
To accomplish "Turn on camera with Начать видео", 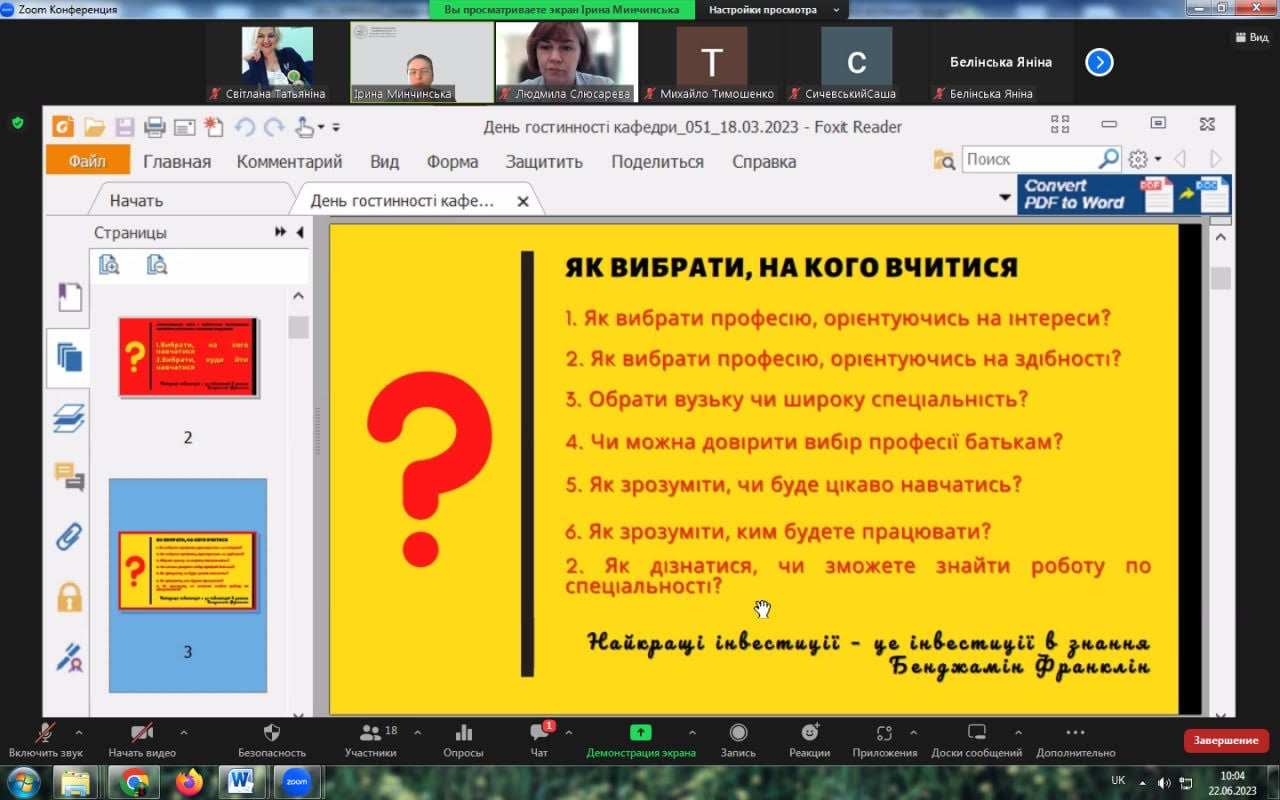I will pos(142,740).
